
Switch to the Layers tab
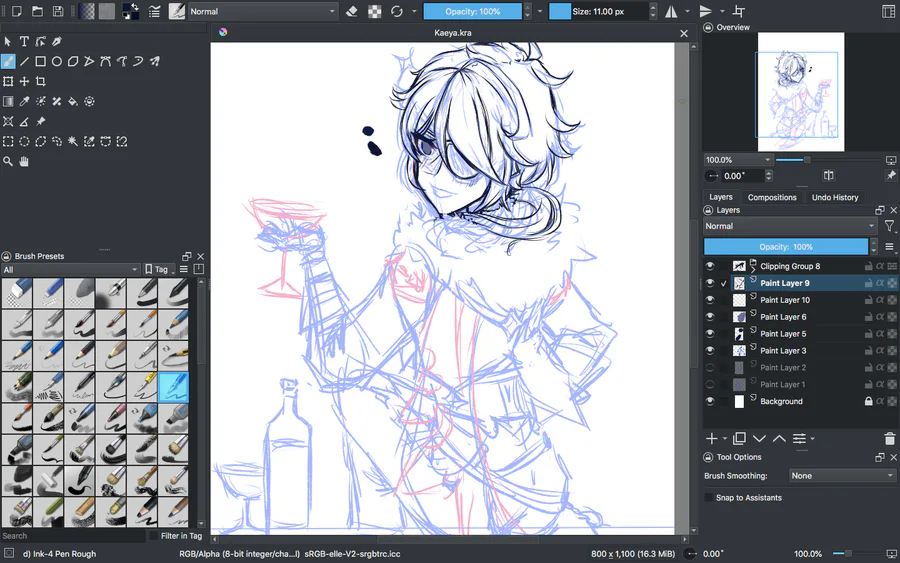tap(721, 197)
